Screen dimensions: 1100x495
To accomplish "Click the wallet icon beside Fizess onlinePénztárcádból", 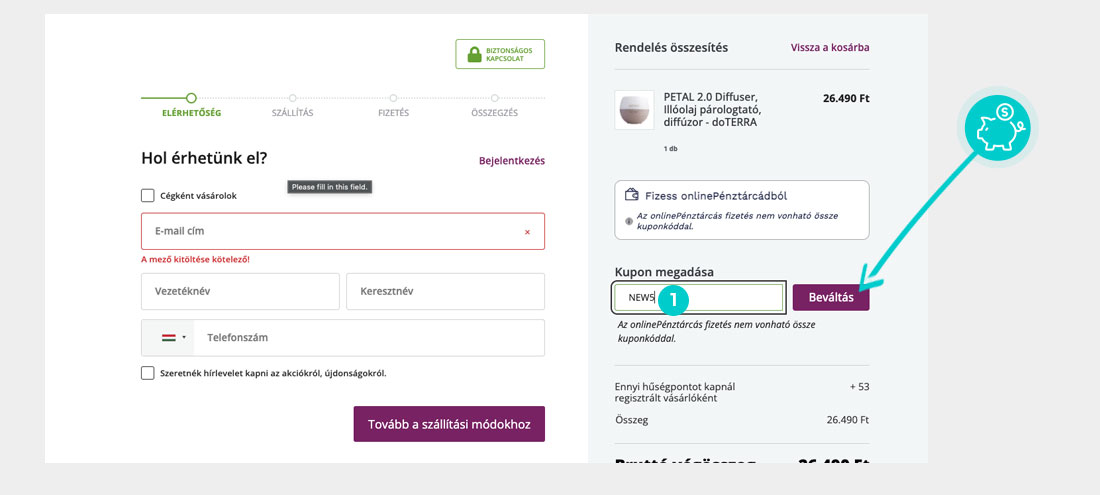I will click(x=632, y=195).
